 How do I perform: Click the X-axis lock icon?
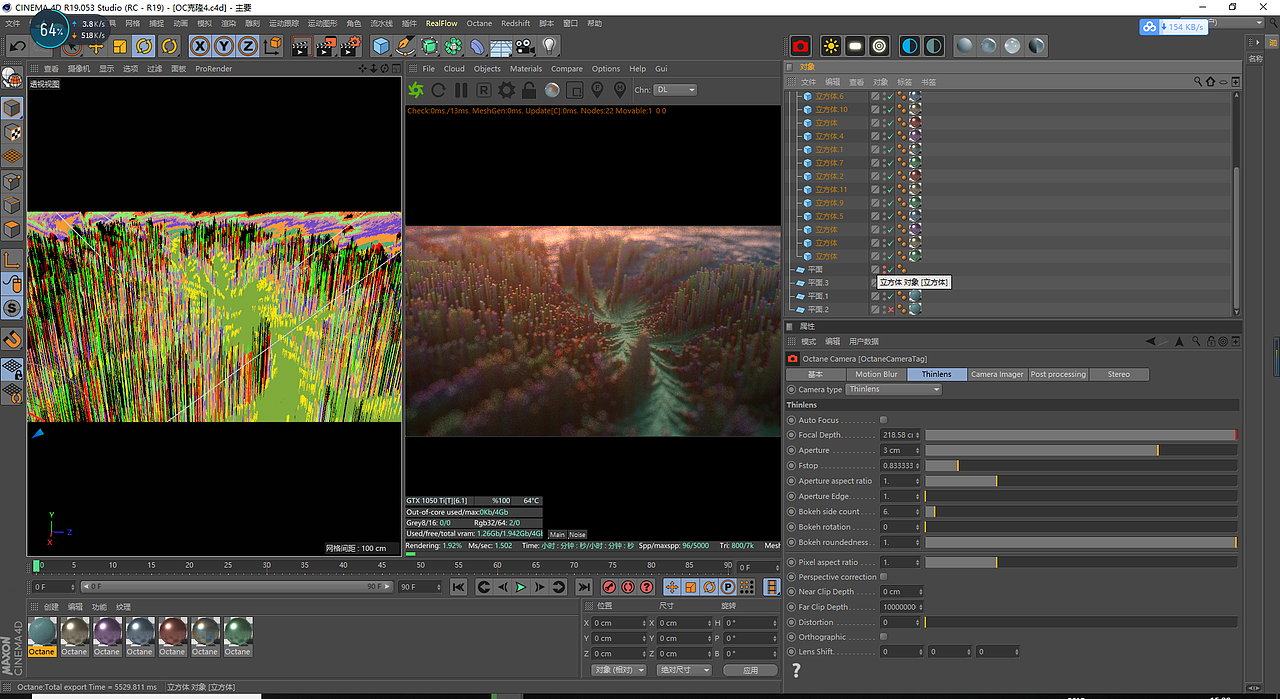click(x=200, y=46)
